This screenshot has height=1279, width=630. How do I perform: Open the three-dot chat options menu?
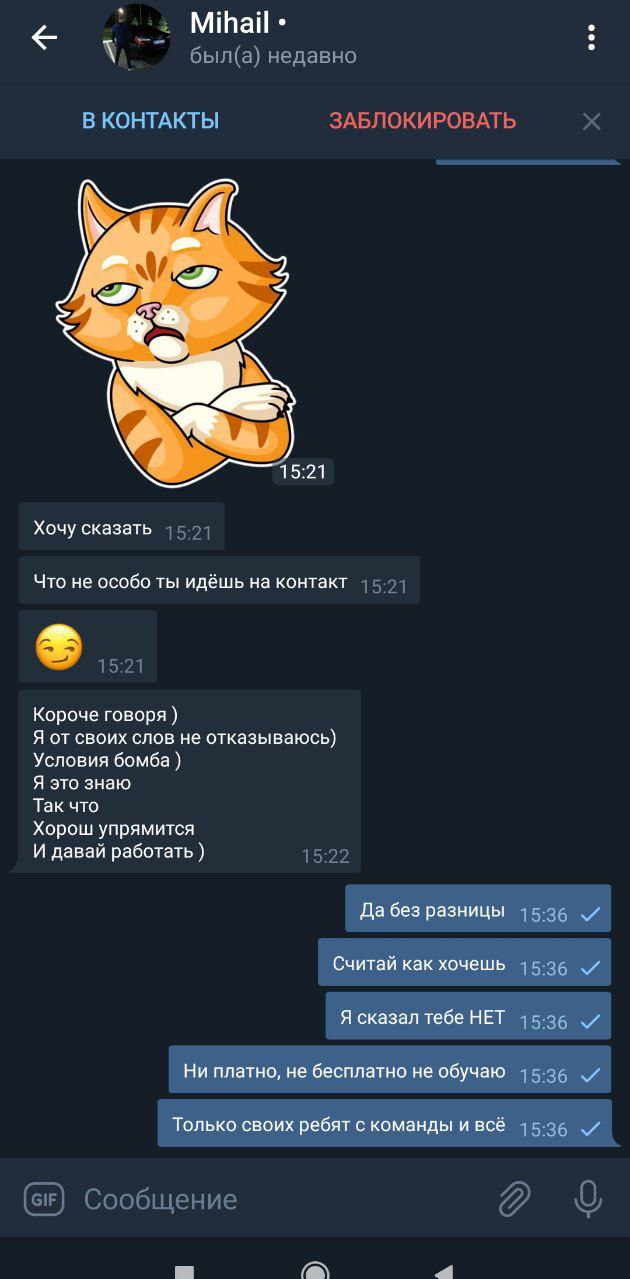click(x=592, y=38)
